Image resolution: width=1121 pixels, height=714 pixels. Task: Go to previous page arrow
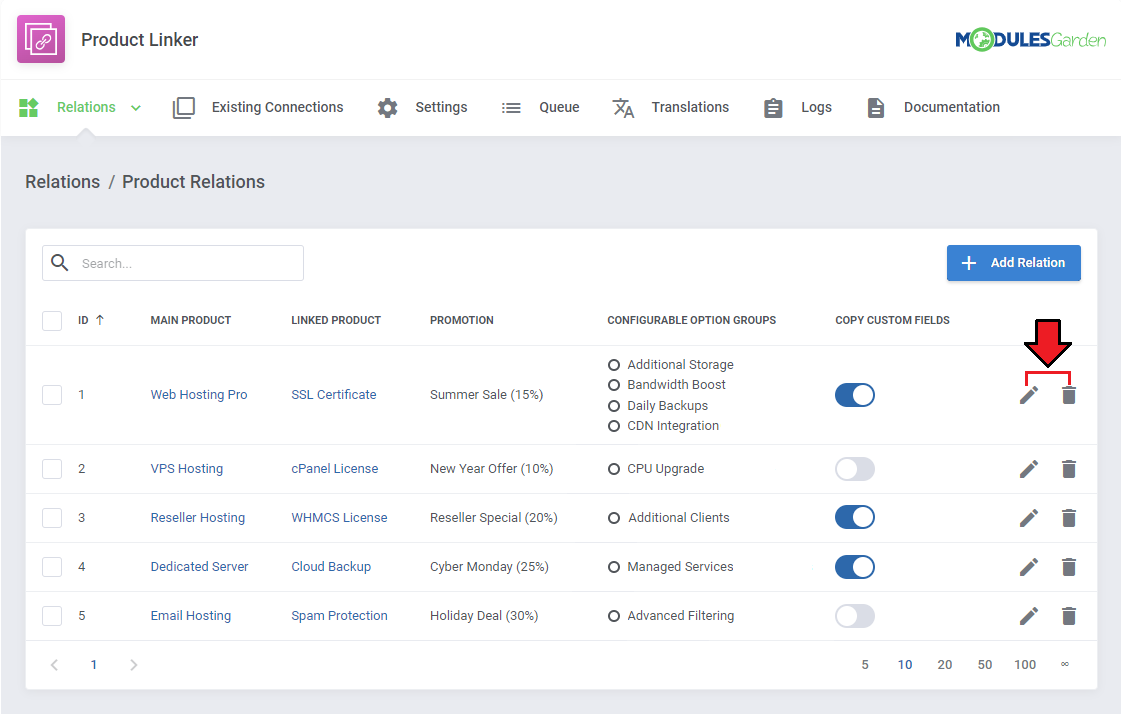54,665
